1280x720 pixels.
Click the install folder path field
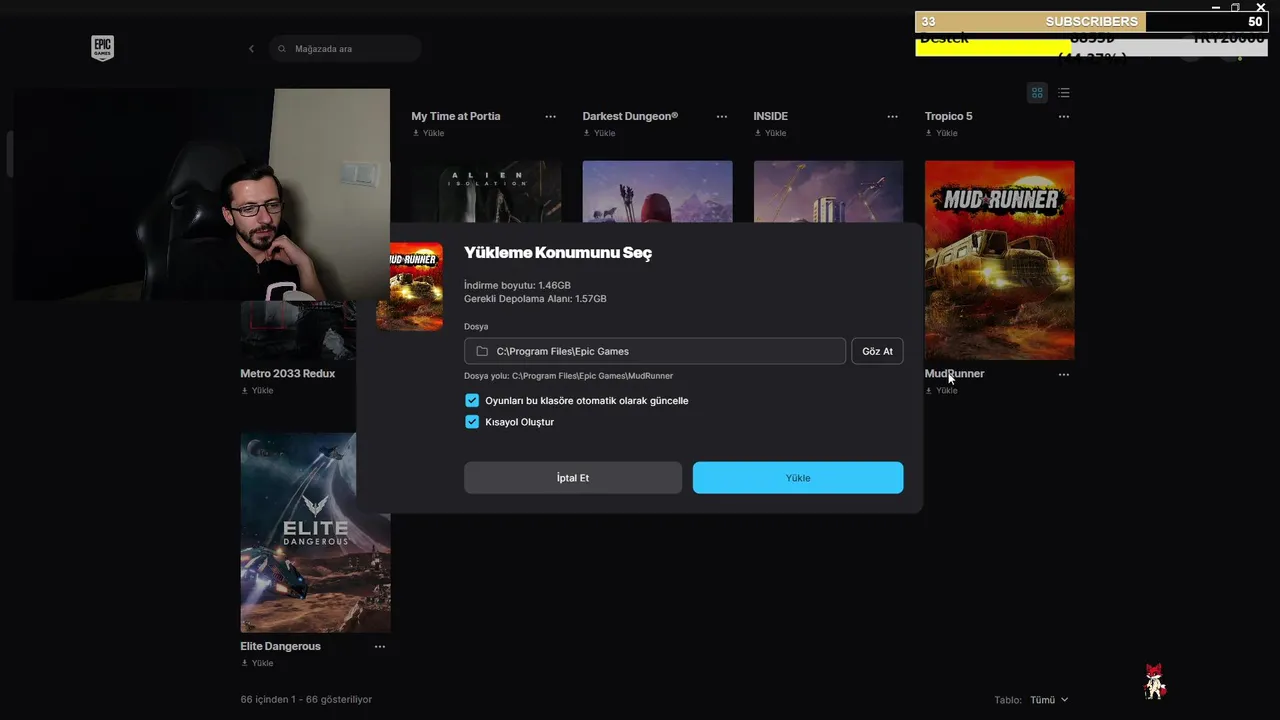(x=655, y=352)
